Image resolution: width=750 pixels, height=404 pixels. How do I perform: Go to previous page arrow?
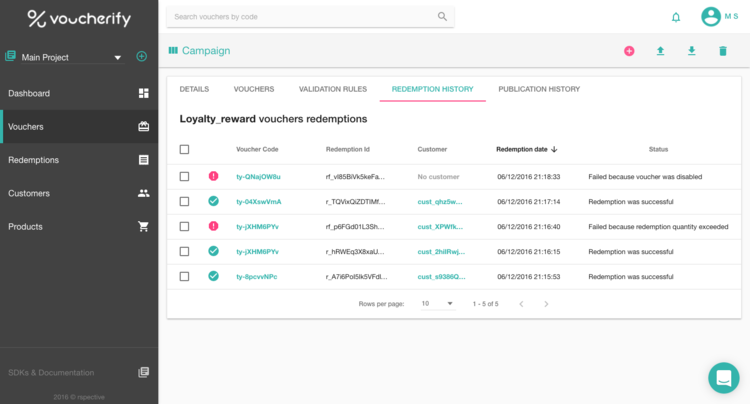(x=521, y=304)
